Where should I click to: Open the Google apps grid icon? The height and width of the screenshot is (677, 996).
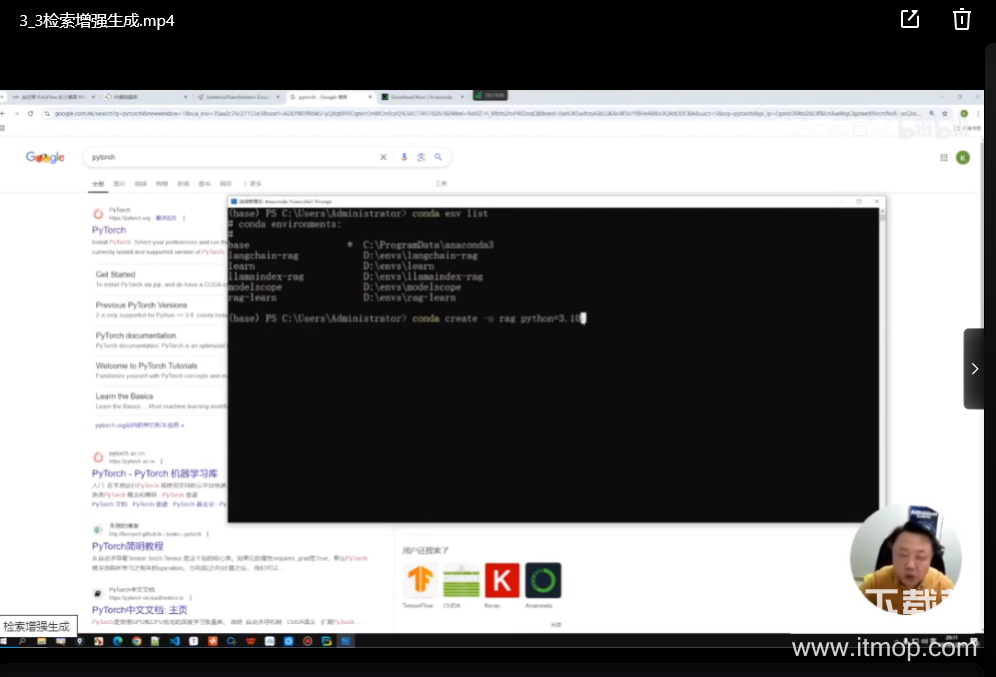[944, 158]
